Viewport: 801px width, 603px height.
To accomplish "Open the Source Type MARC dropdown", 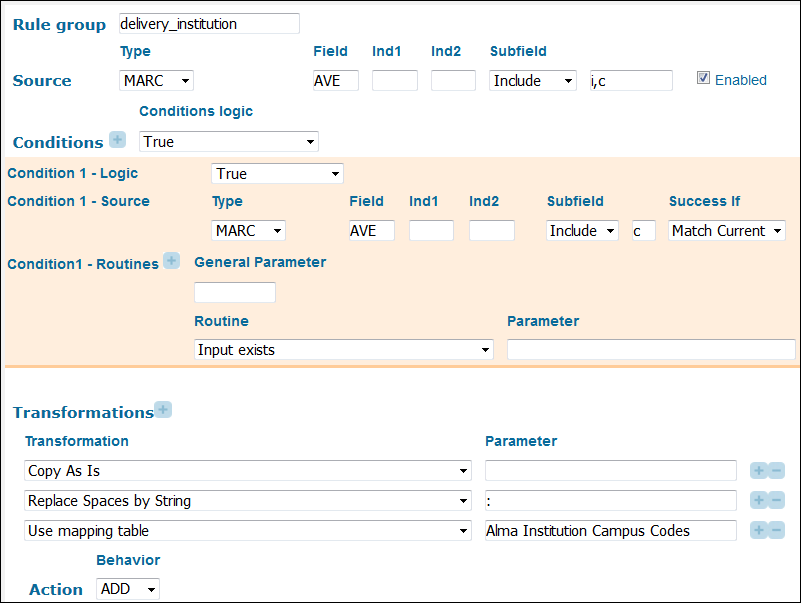I will (x=156, y=81).
